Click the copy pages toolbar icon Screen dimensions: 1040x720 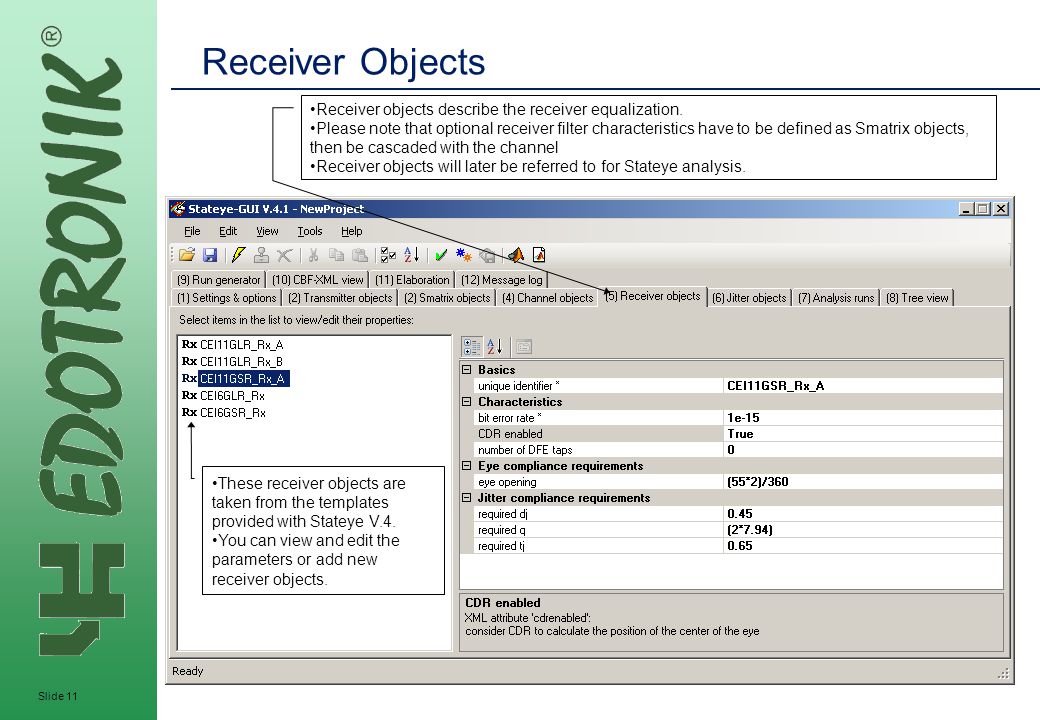click(336, 255)
